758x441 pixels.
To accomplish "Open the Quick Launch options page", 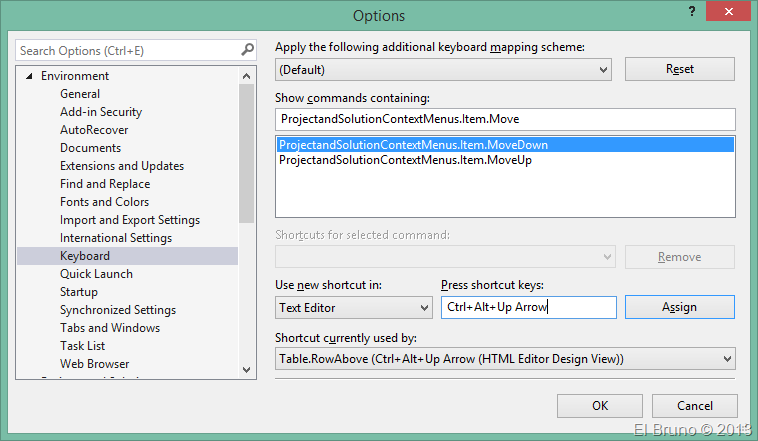I will pos(96,274).
